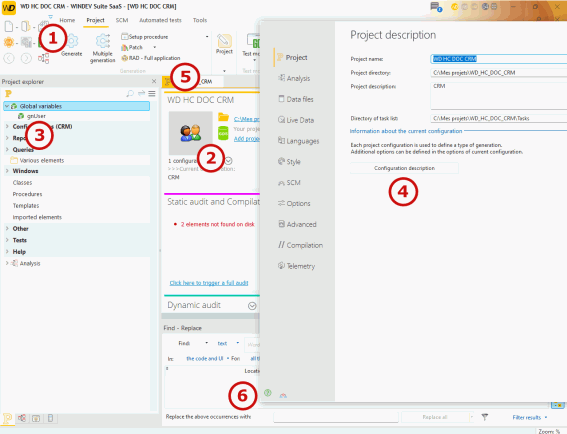
Task: Select Data files in the dialog sidebar
Action: click(x=296, y=99)
